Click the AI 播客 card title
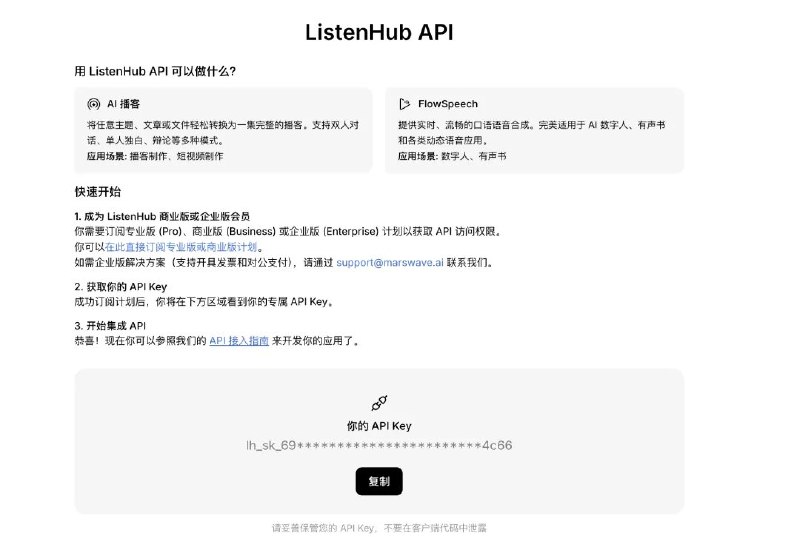 [x=123, y=104]
